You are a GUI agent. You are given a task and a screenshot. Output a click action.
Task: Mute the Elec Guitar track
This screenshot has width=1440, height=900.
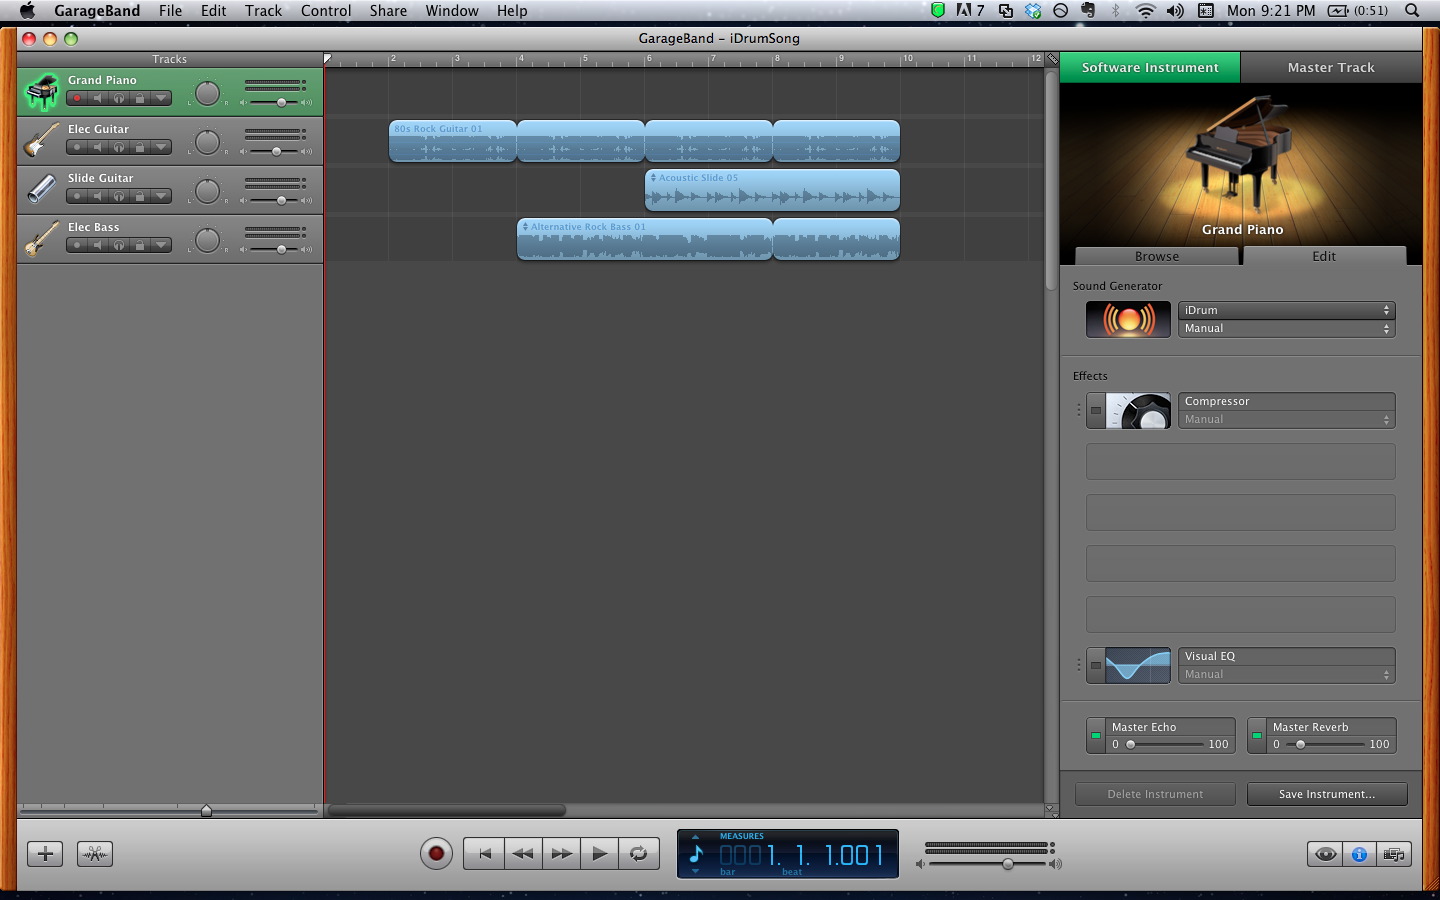pyautogui.click(x=98, y=147)
